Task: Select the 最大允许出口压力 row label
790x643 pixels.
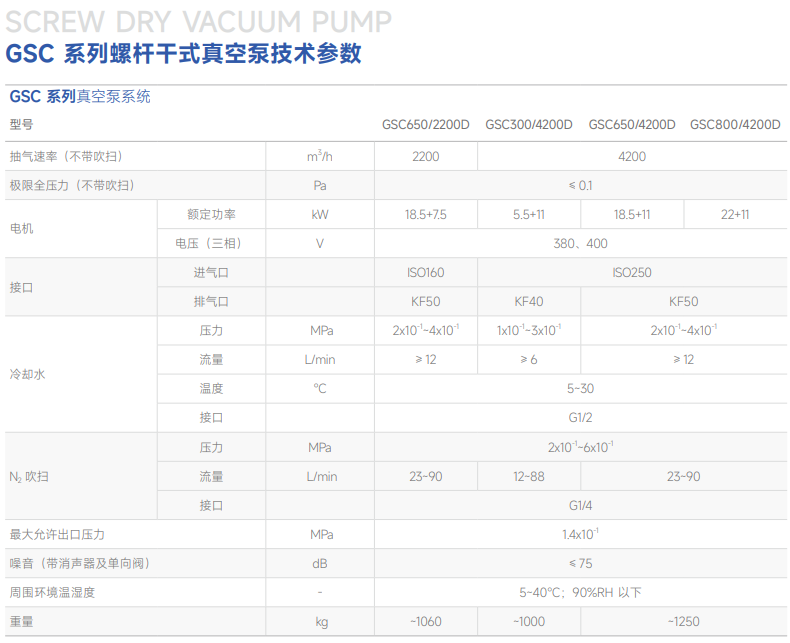Action: point(57,535)
